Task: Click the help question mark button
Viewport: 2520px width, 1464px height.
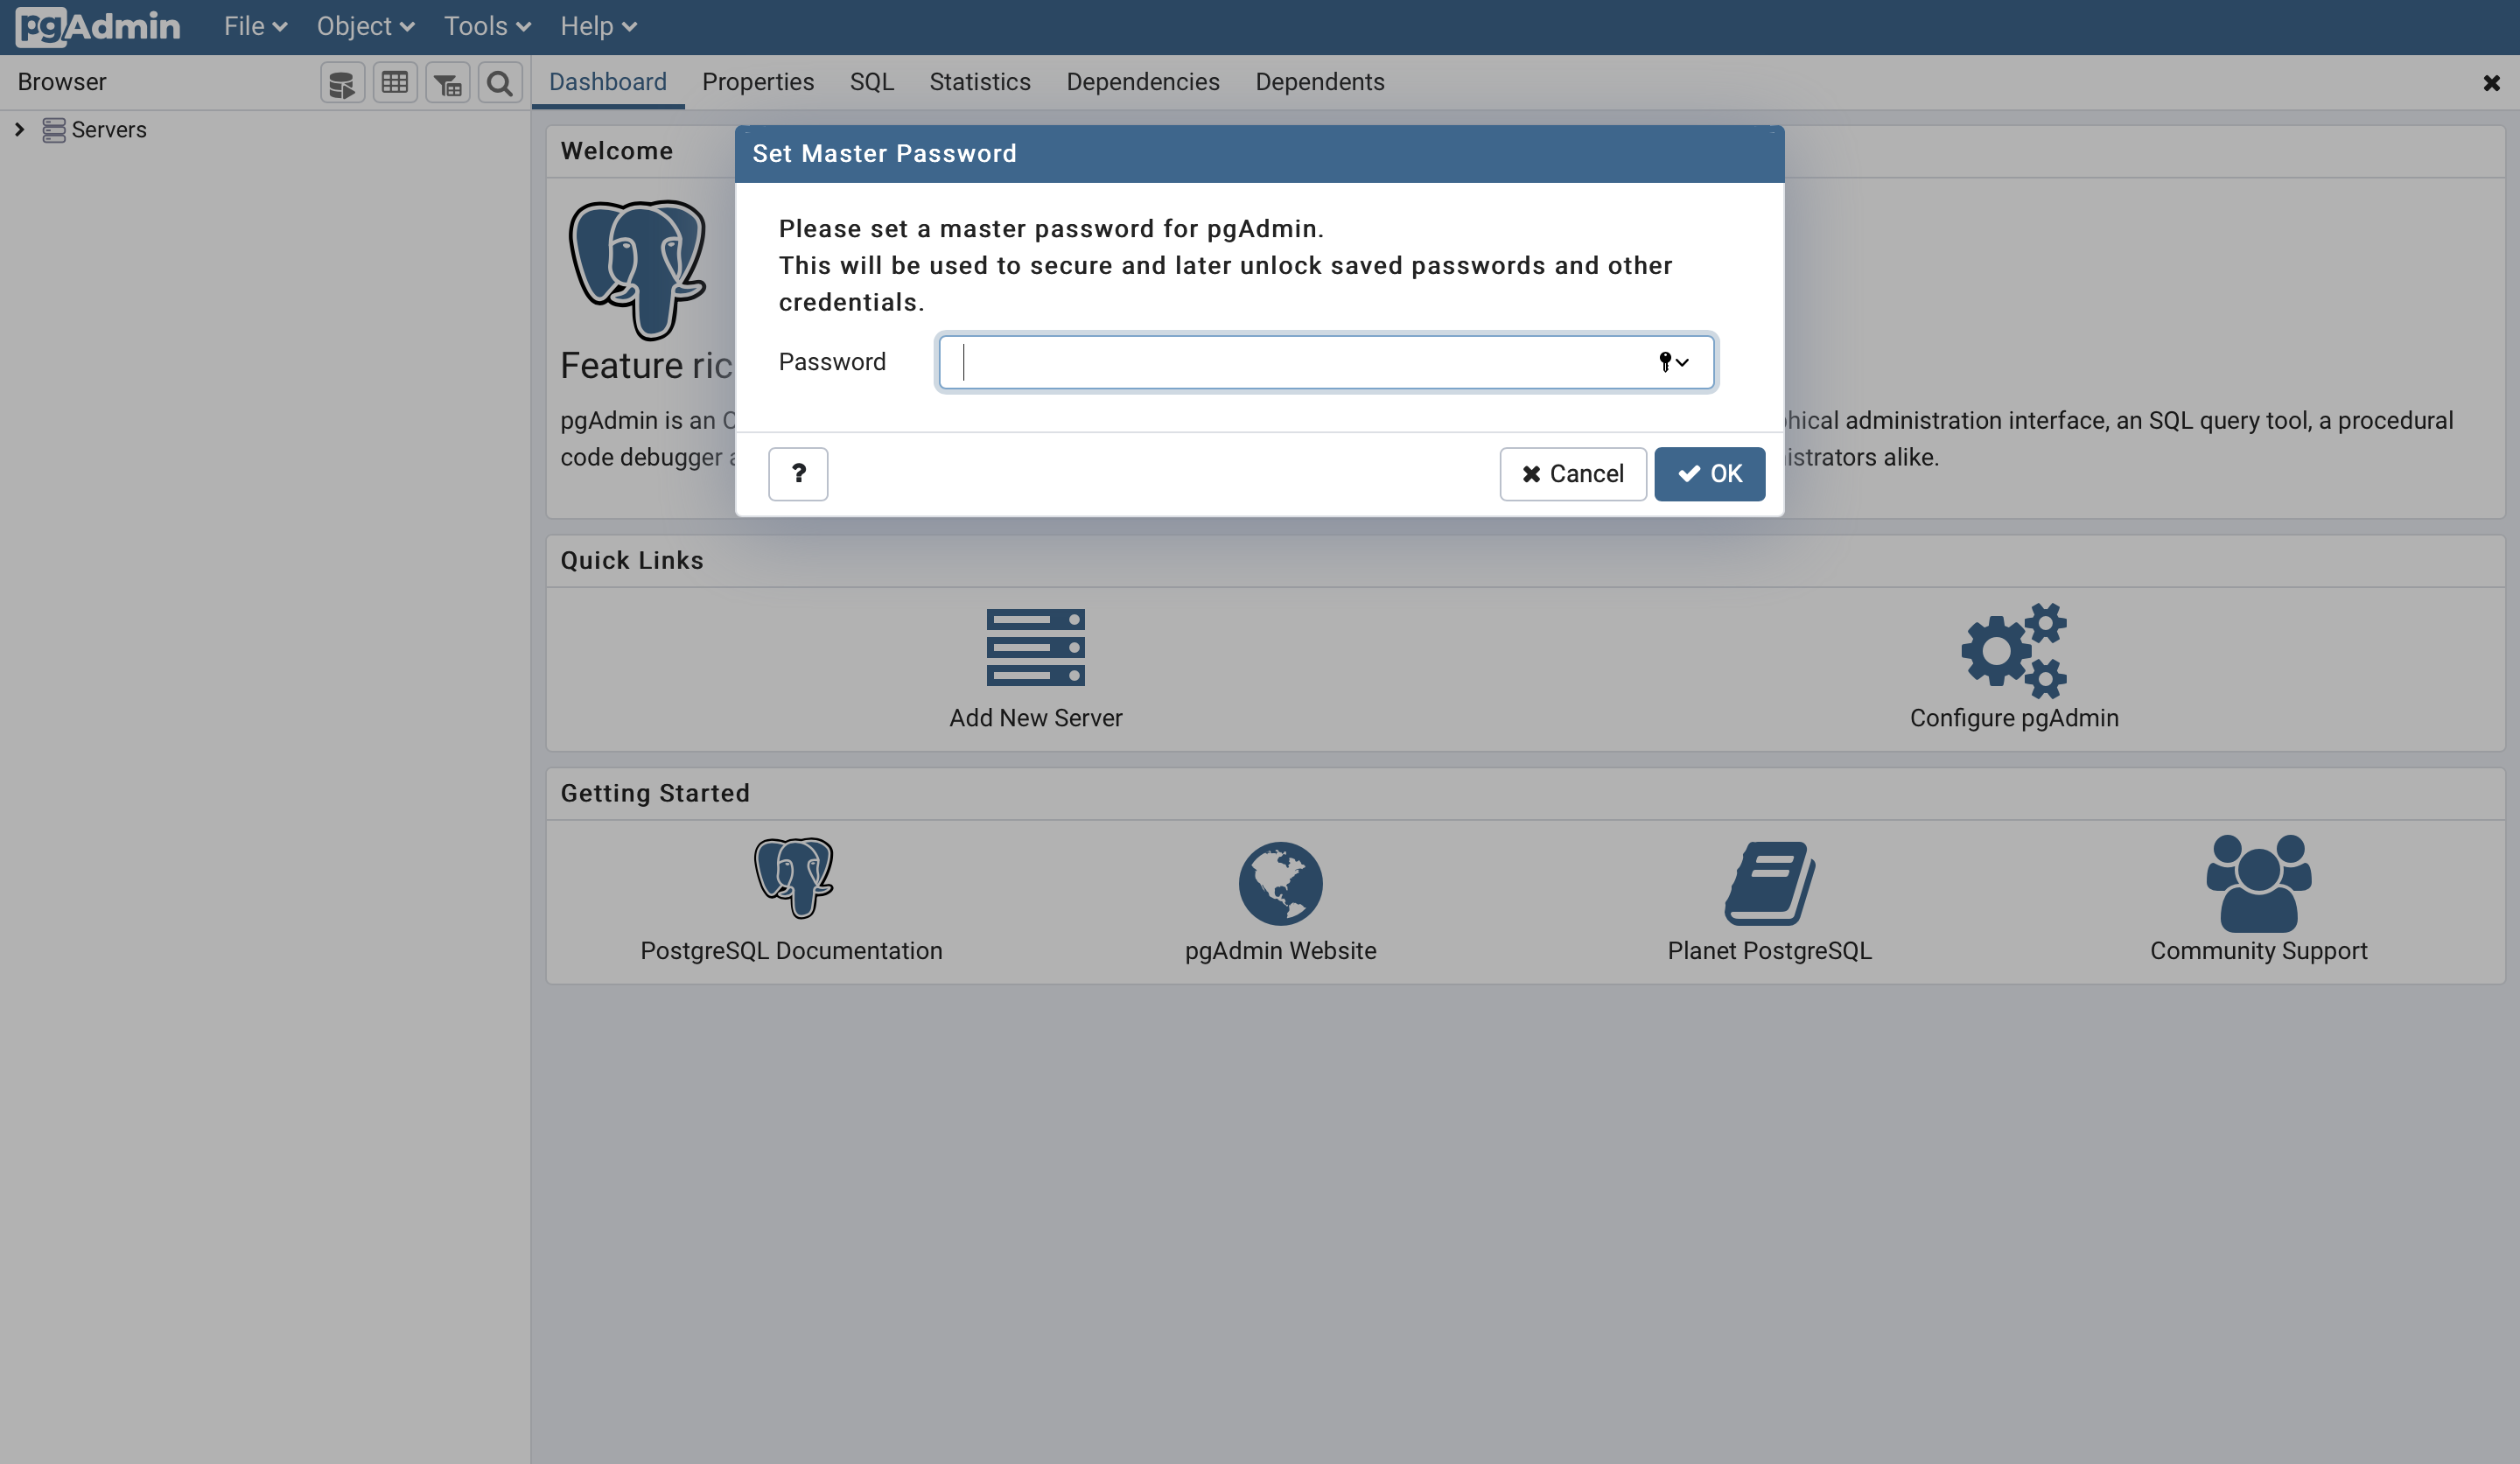Action: [798, 474]
